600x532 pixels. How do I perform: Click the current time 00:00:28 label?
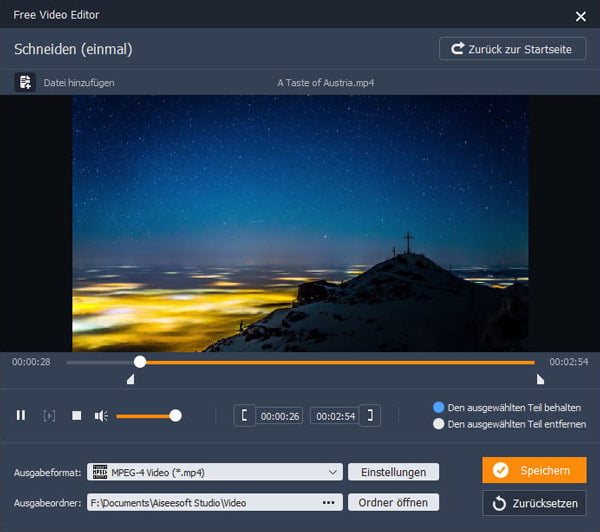click(x=31, y=362)
